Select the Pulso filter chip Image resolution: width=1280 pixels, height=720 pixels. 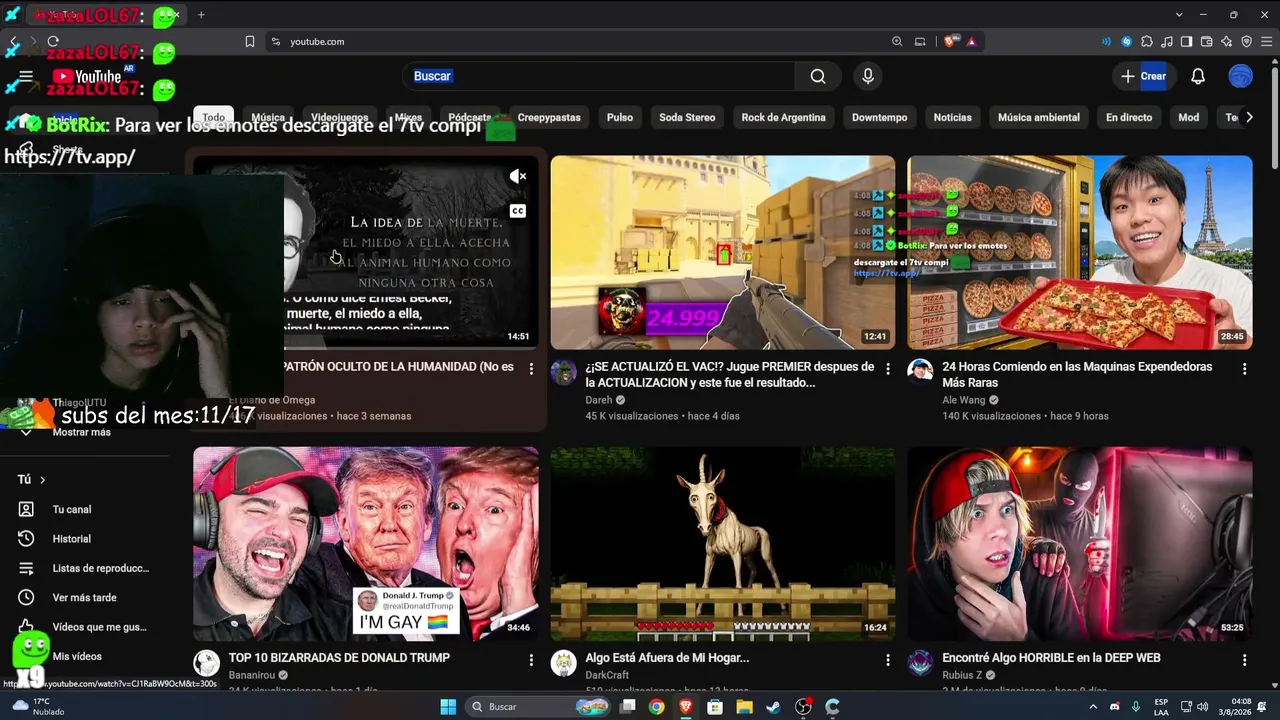point(620,117)
